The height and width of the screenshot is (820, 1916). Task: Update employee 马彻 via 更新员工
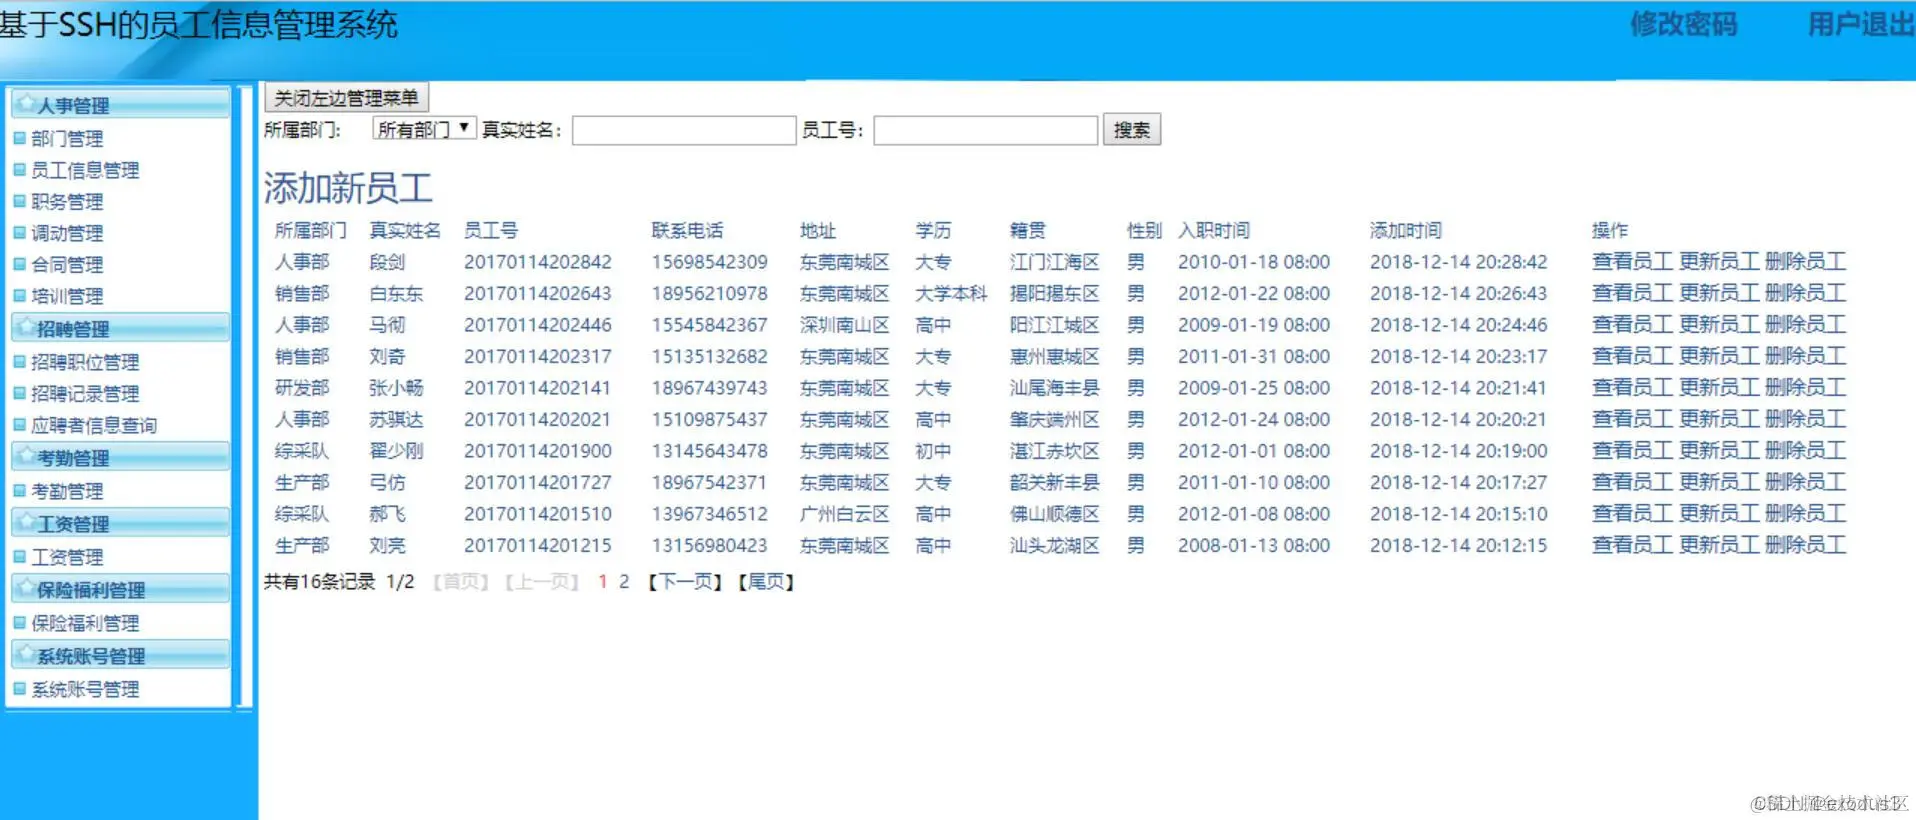[x=1719, y=325]
